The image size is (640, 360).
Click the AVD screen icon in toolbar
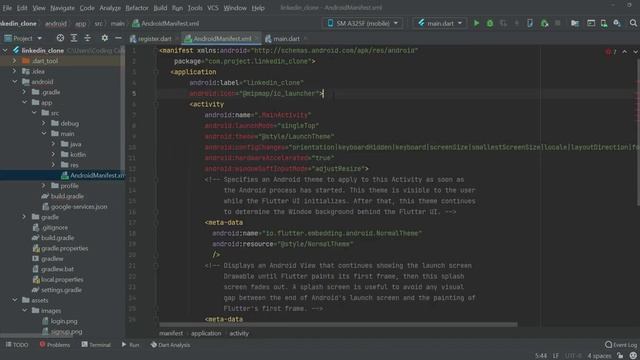point(591,23)
